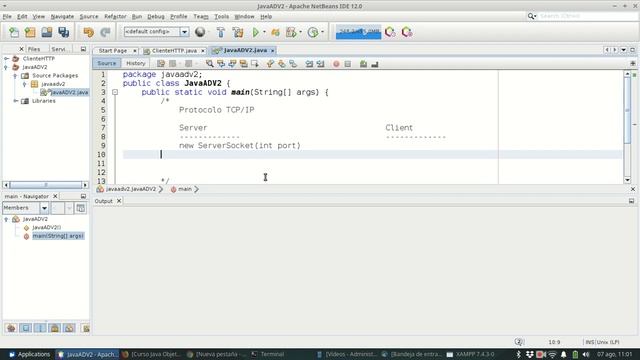Select main(String[] args) in Navigator

58,236
